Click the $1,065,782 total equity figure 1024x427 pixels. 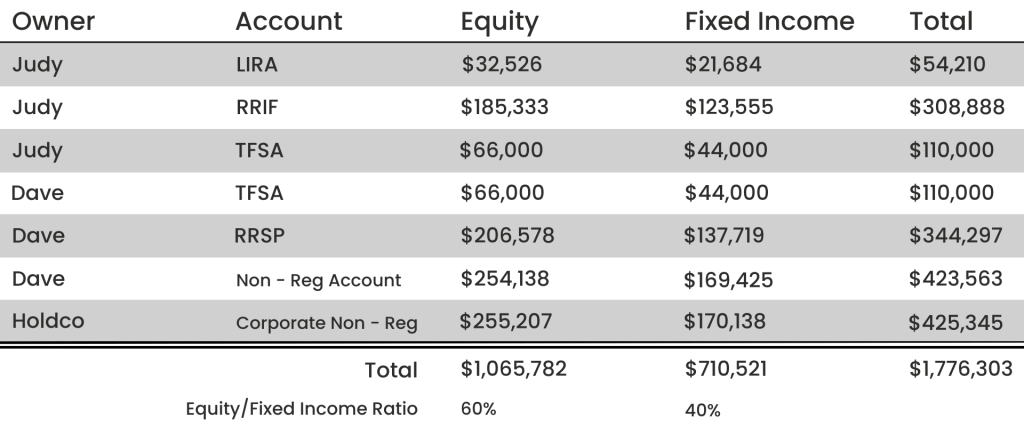pos(514,369)
